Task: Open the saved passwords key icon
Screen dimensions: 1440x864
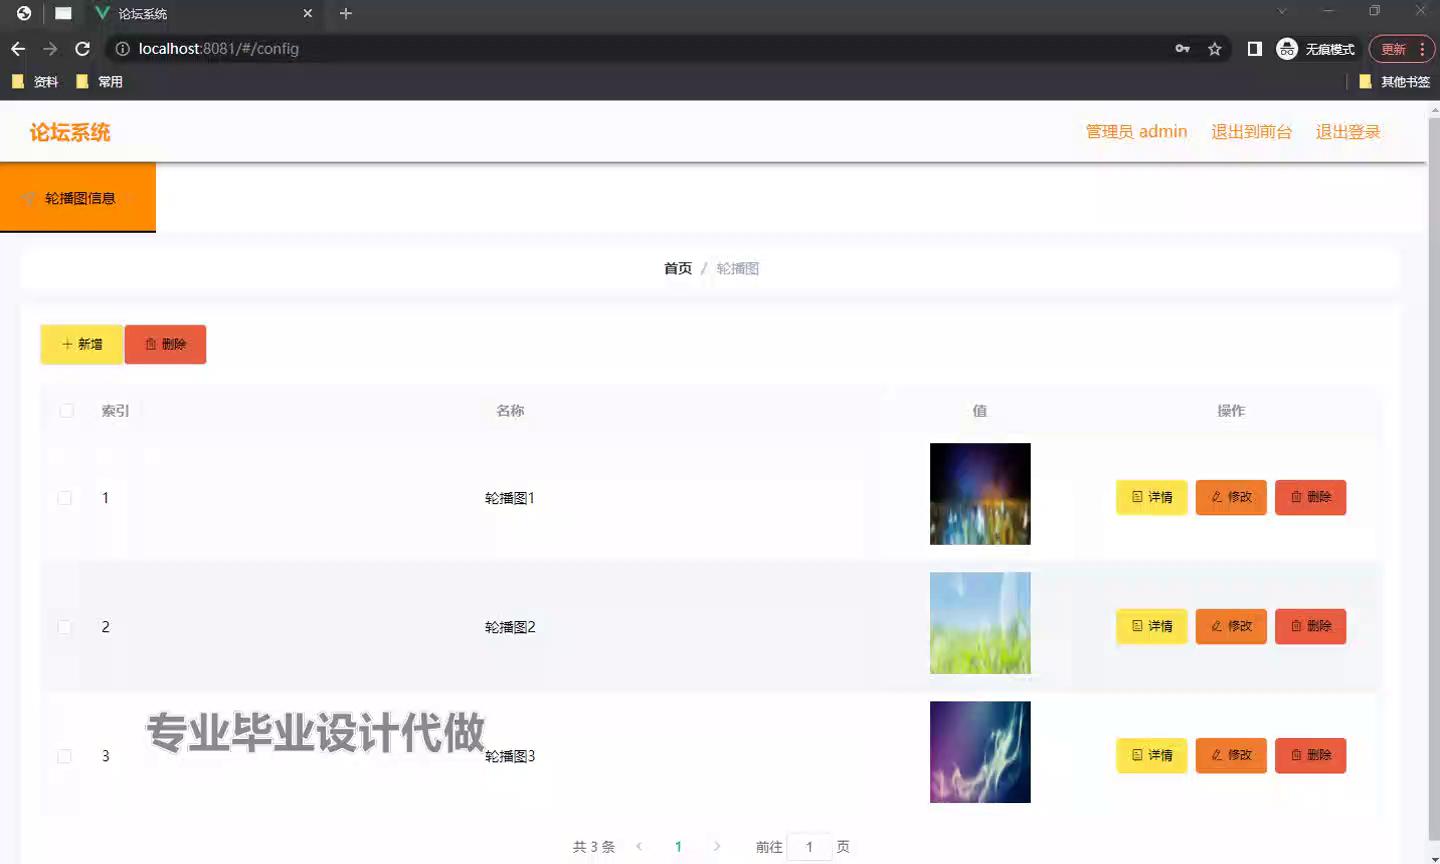Action: click(x=1182, y=49)
